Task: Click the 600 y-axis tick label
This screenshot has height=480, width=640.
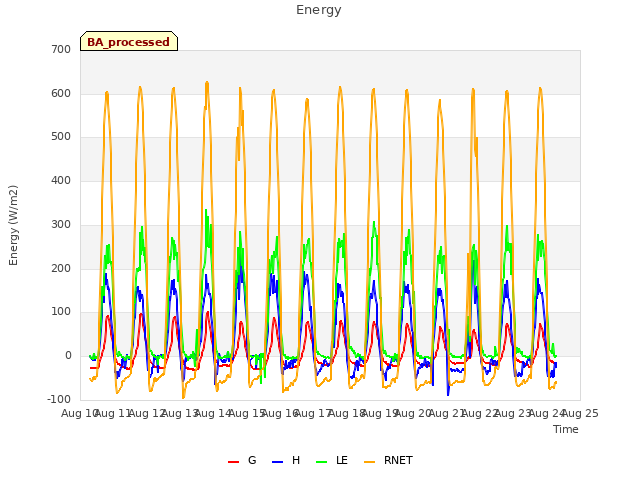Action: [61, 93]
